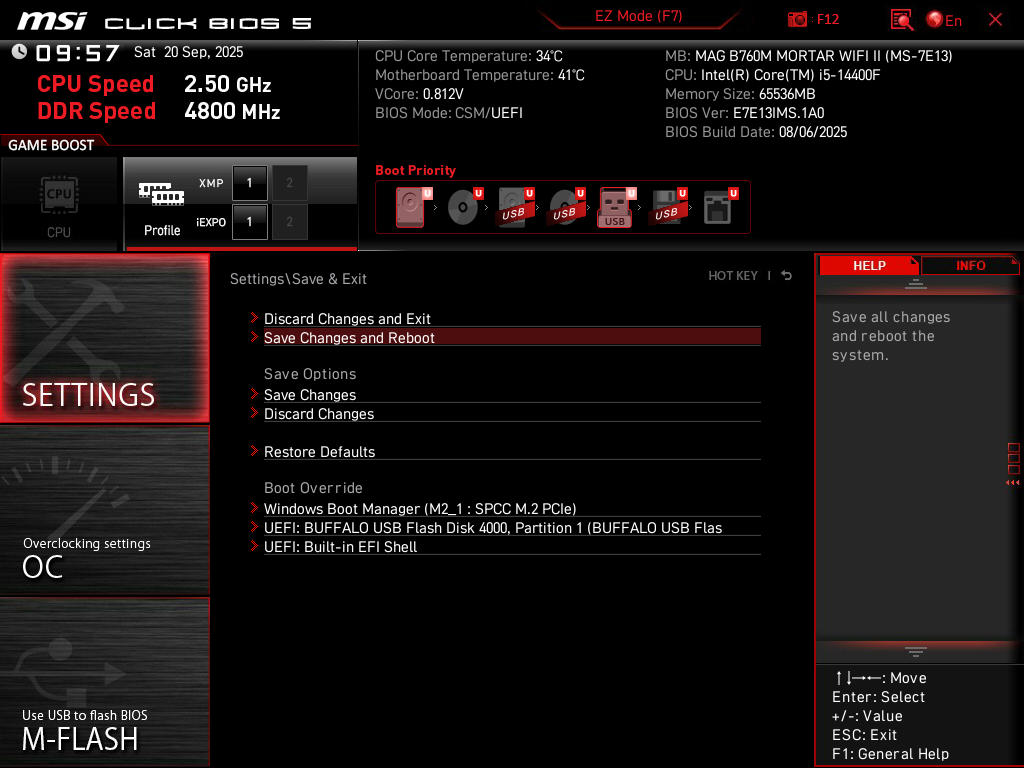Switch to the HELP tab
The image size is (1024, 768).
coord(869,265)
